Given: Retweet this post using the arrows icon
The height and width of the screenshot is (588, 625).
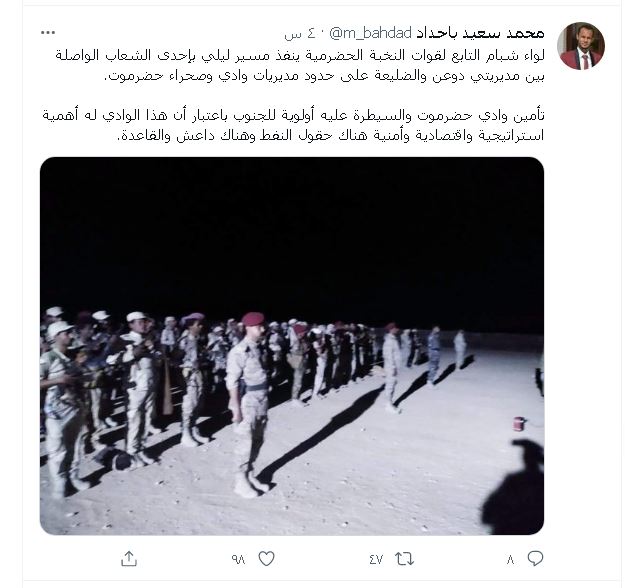Looking at the screenshot, I should [x=404, y=559].
